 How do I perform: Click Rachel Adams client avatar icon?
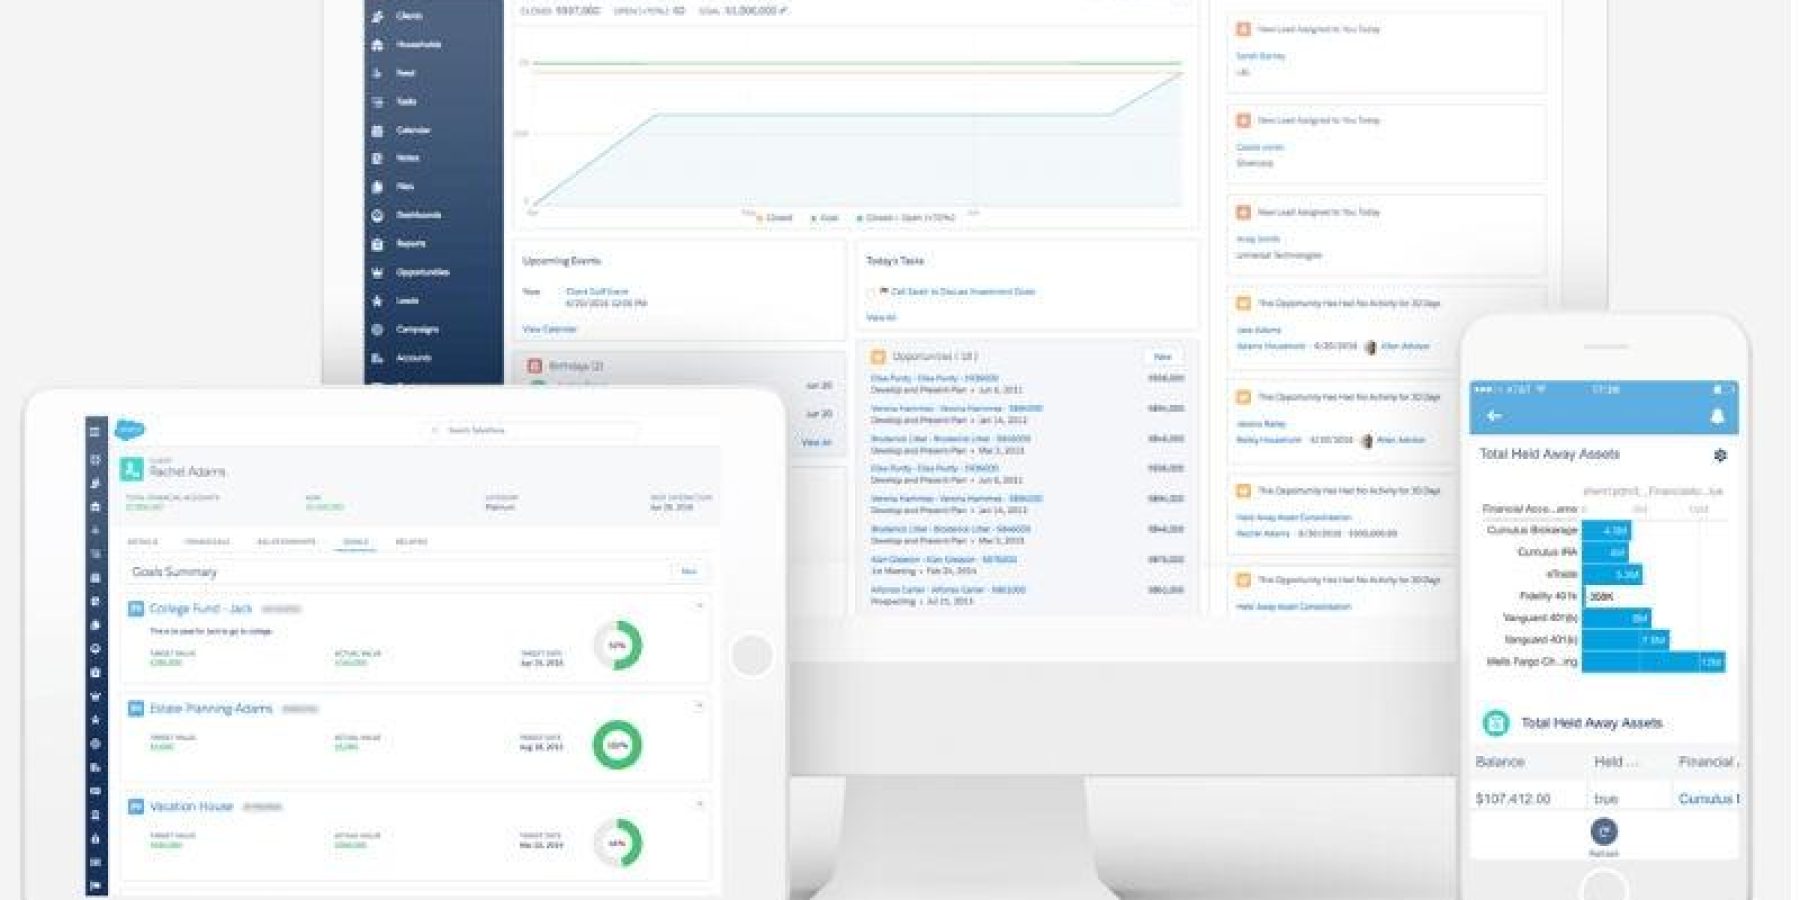pos(132,469)
